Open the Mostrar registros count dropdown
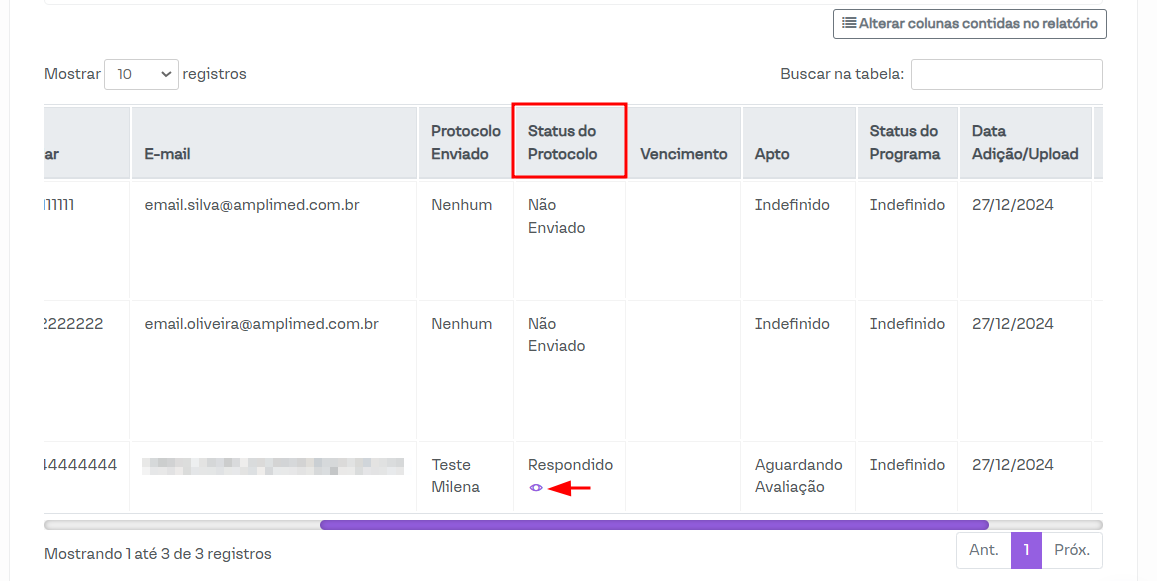 (x=141, y=74)
